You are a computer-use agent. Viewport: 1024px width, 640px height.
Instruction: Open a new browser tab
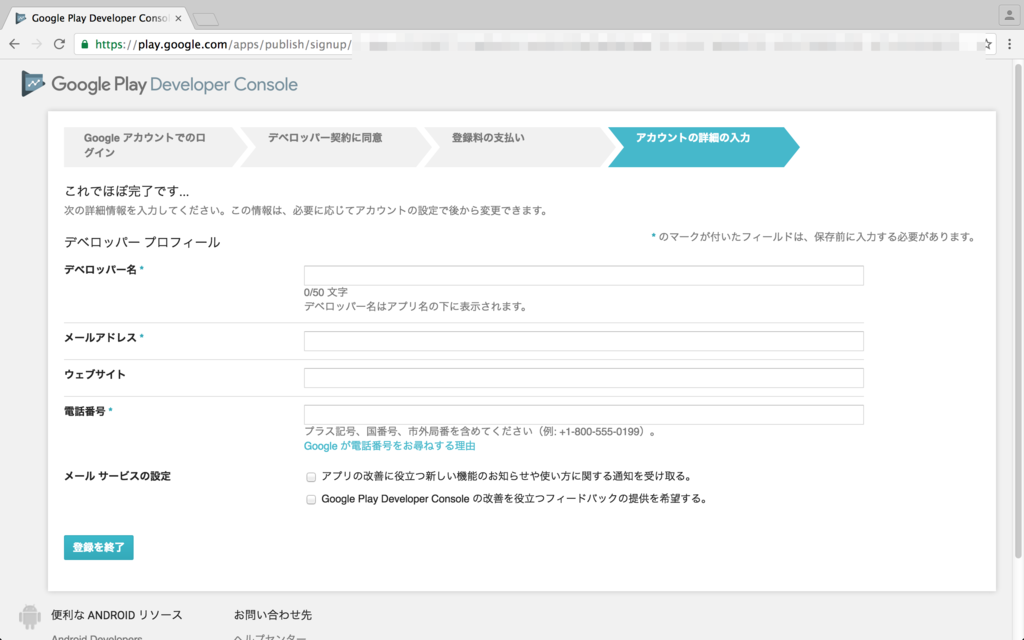coord(205,19)
